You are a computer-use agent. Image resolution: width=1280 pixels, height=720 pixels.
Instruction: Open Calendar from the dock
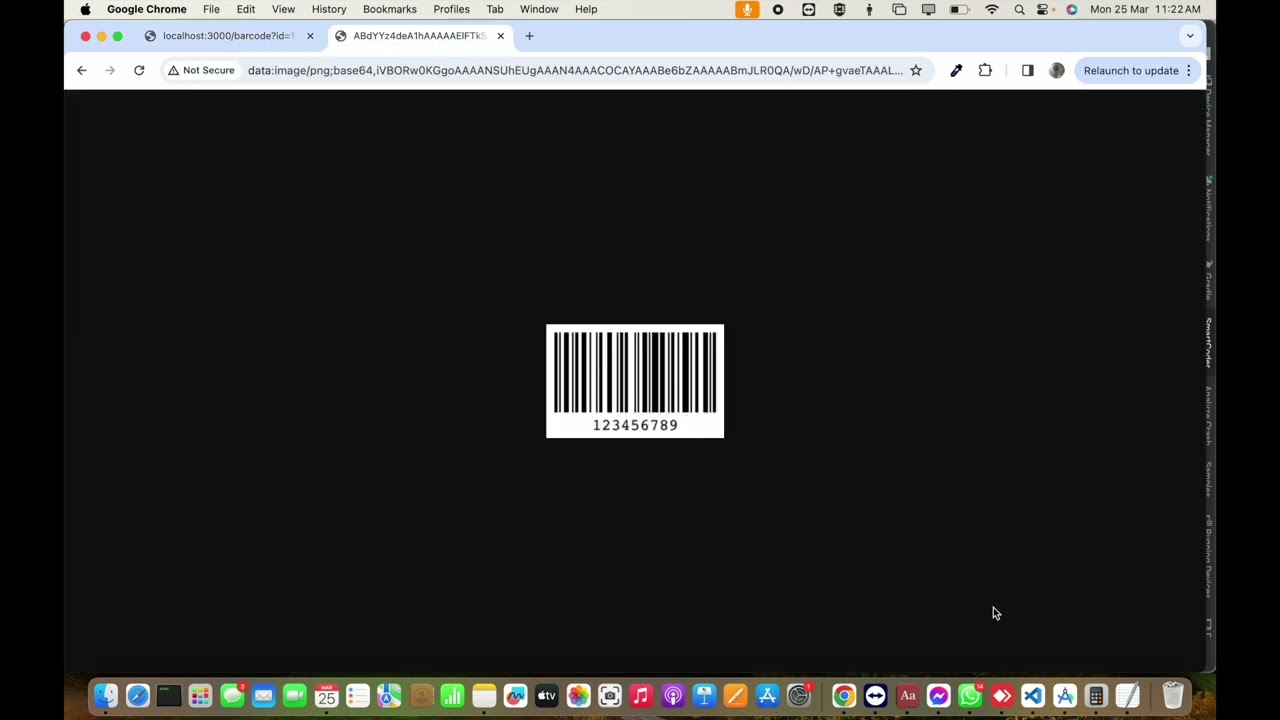tap(326, 696)
